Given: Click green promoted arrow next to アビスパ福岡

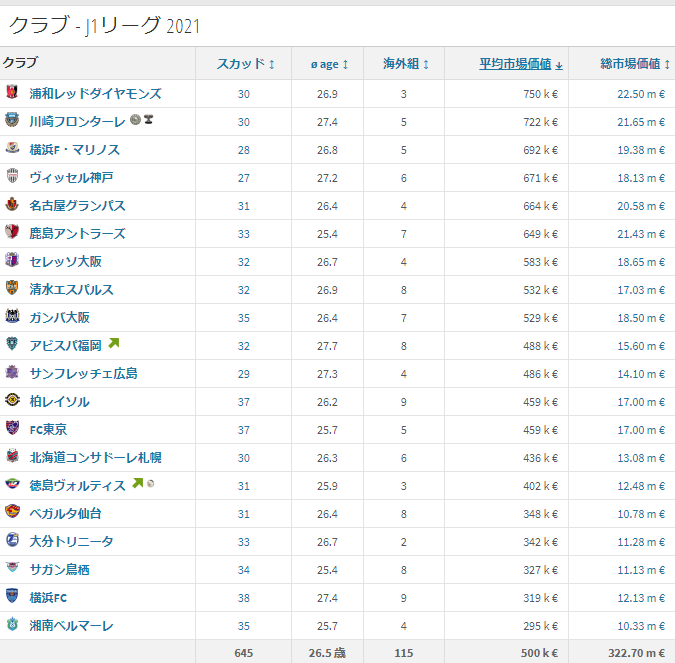Looking at the screenshot, I should pos(114,345).
